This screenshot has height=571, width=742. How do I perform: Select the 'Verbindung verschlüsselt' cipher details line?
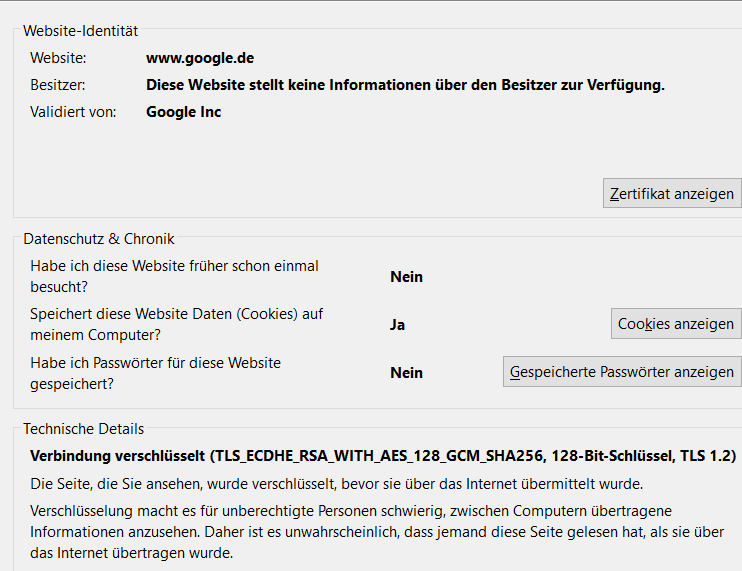[x=382, y=455]
